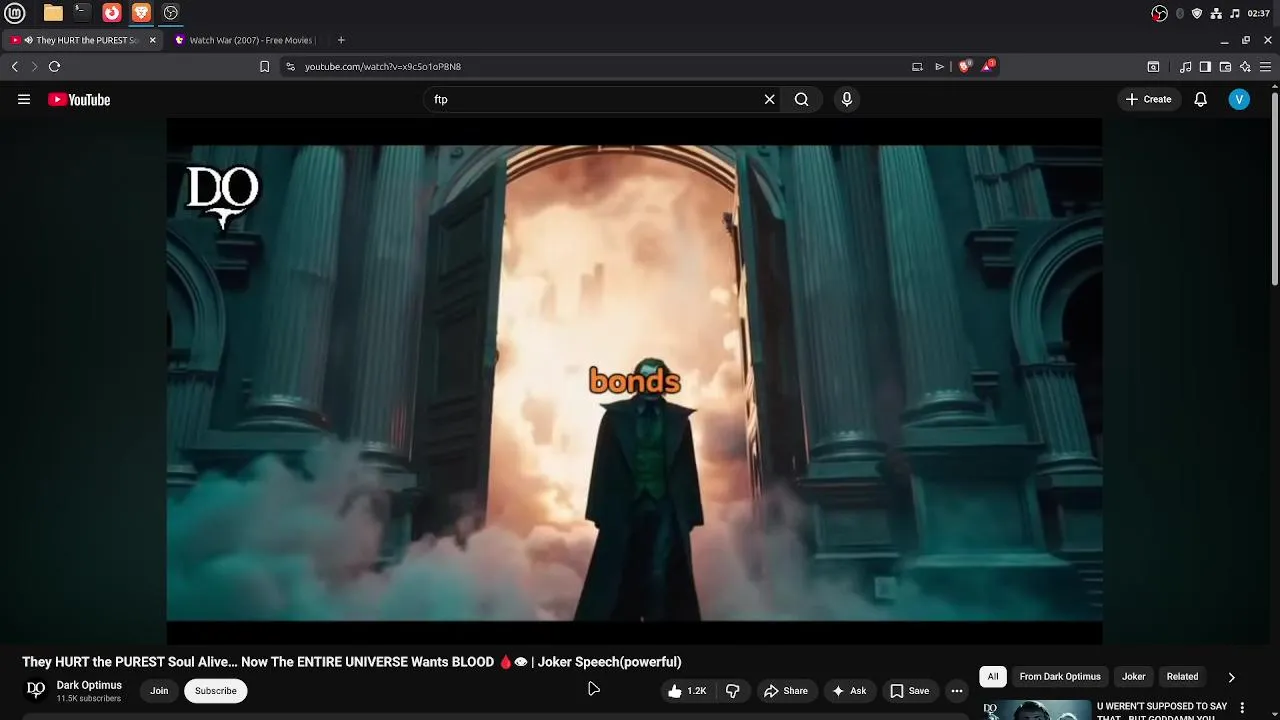
Task: Open Brave Leo AI assistant
Action: 1245,66
